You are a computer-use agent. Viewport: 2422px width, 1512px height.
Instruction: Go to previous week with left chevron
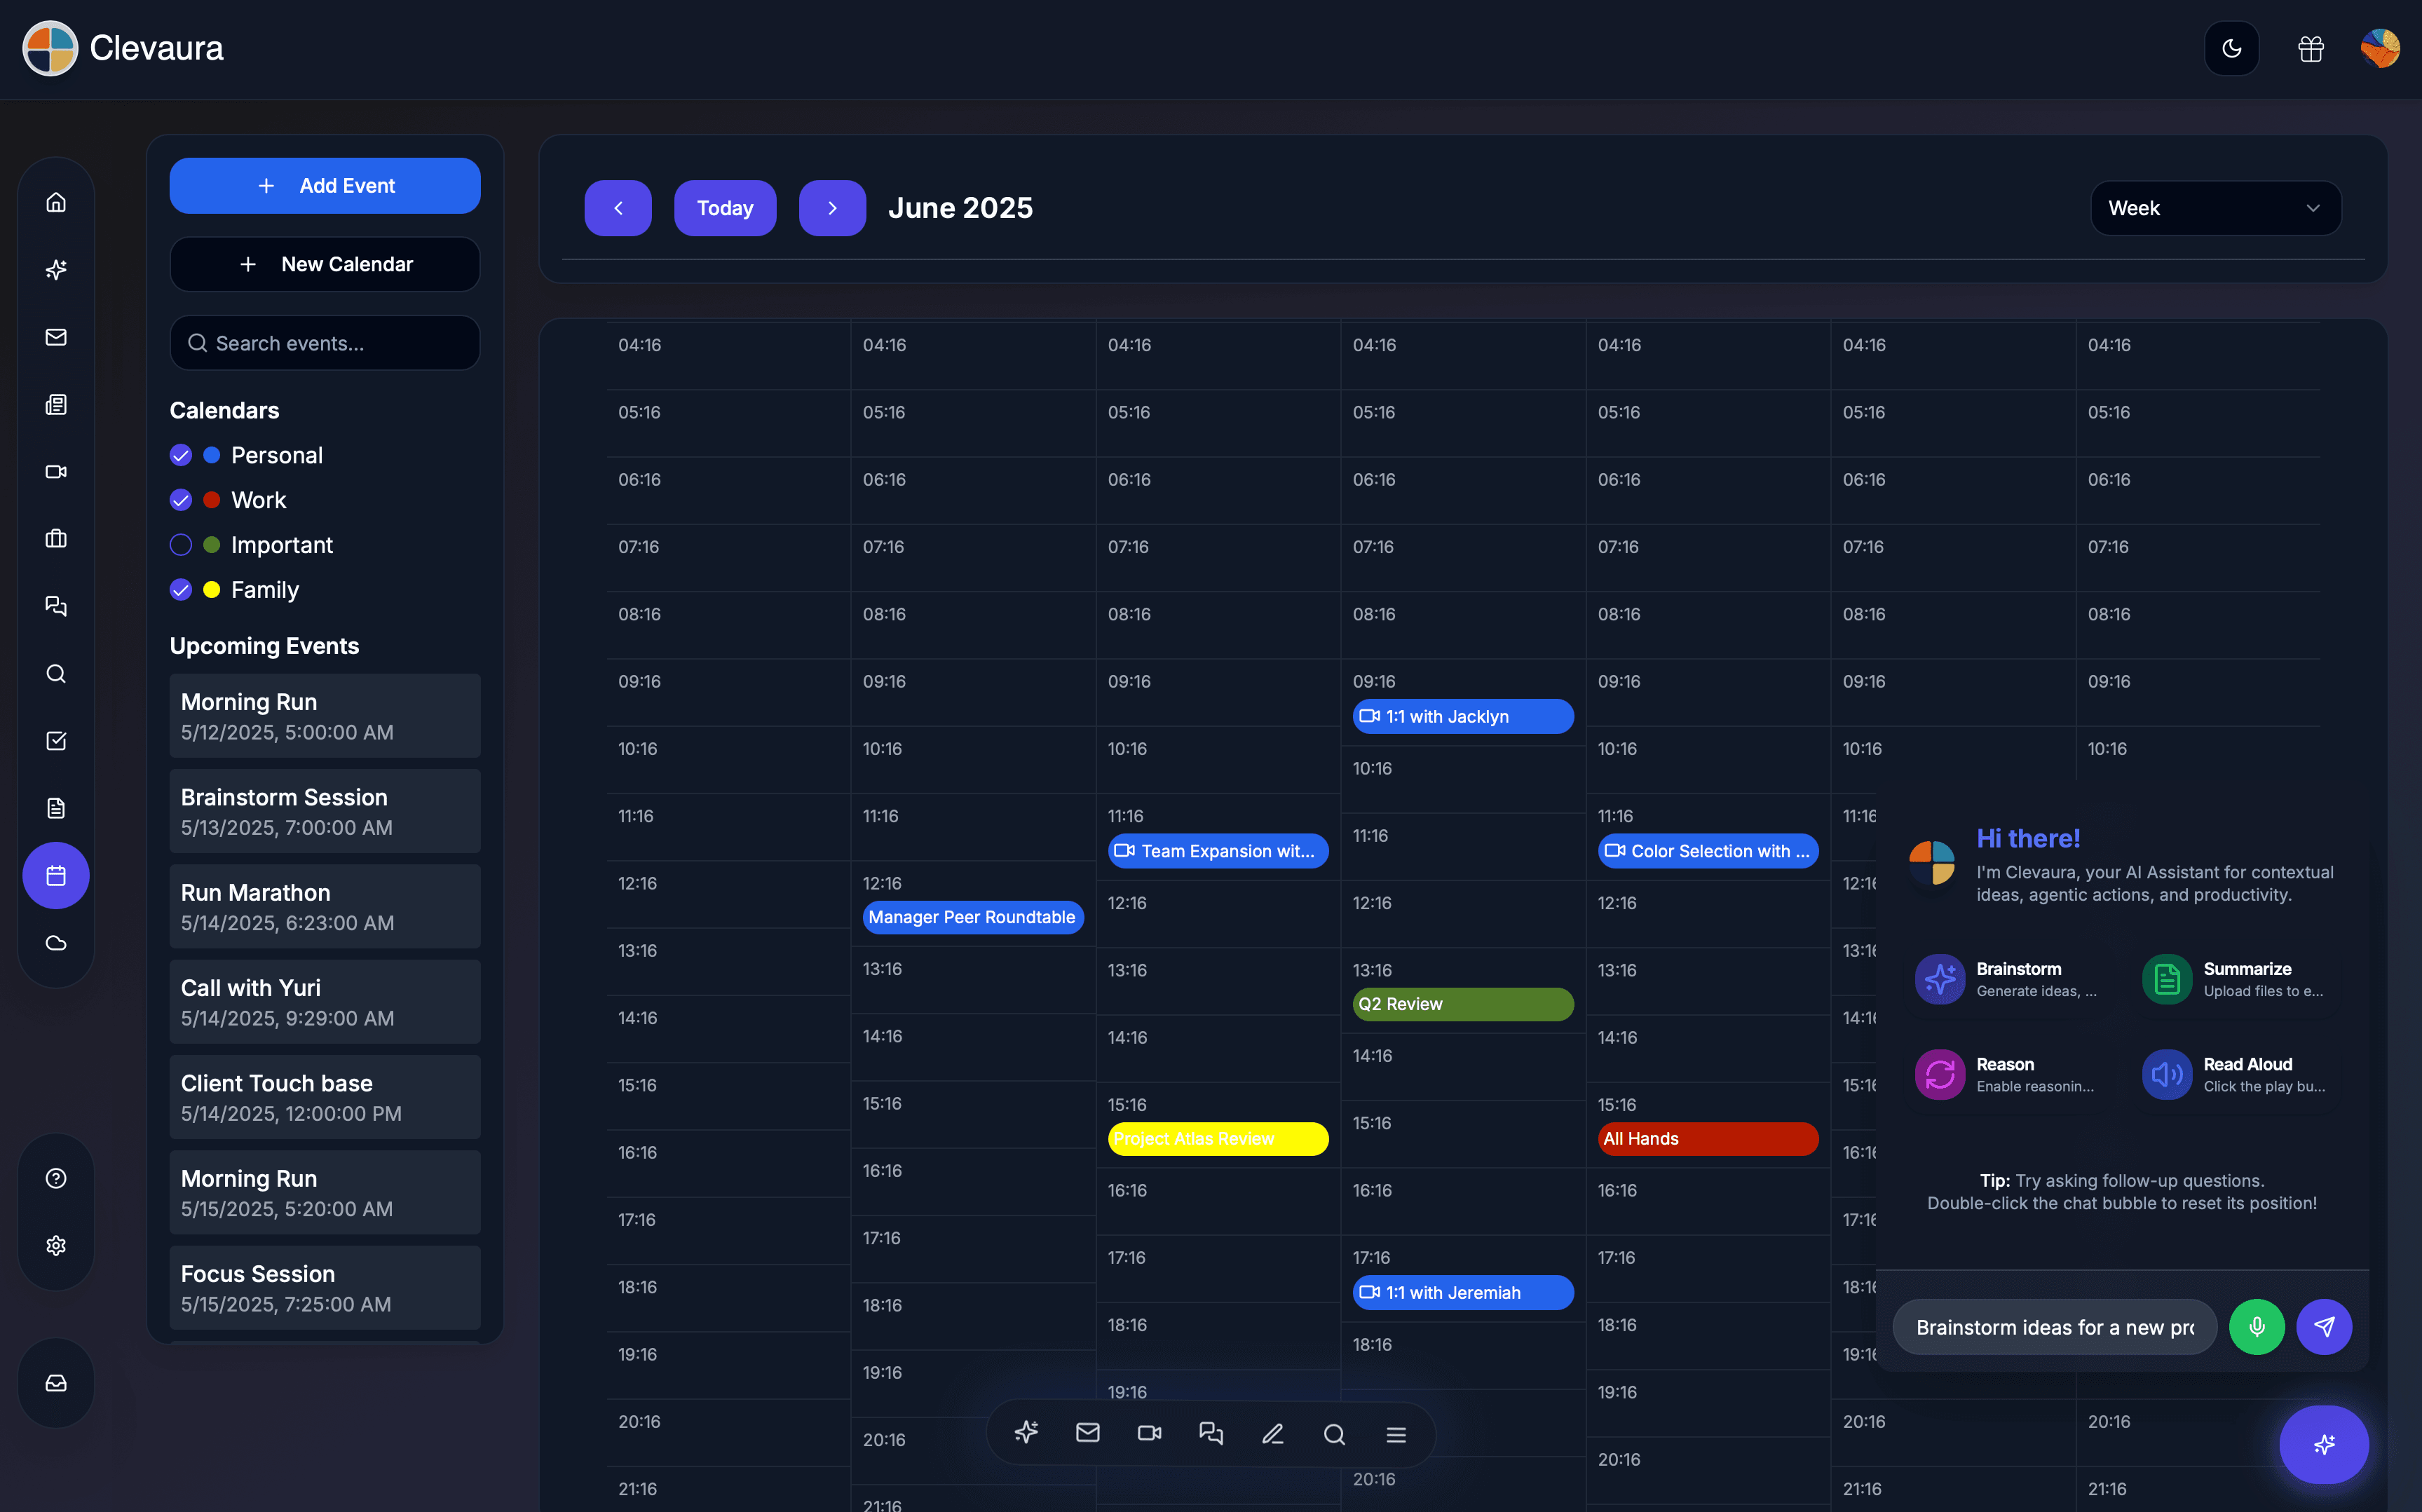tap(618, 208)
